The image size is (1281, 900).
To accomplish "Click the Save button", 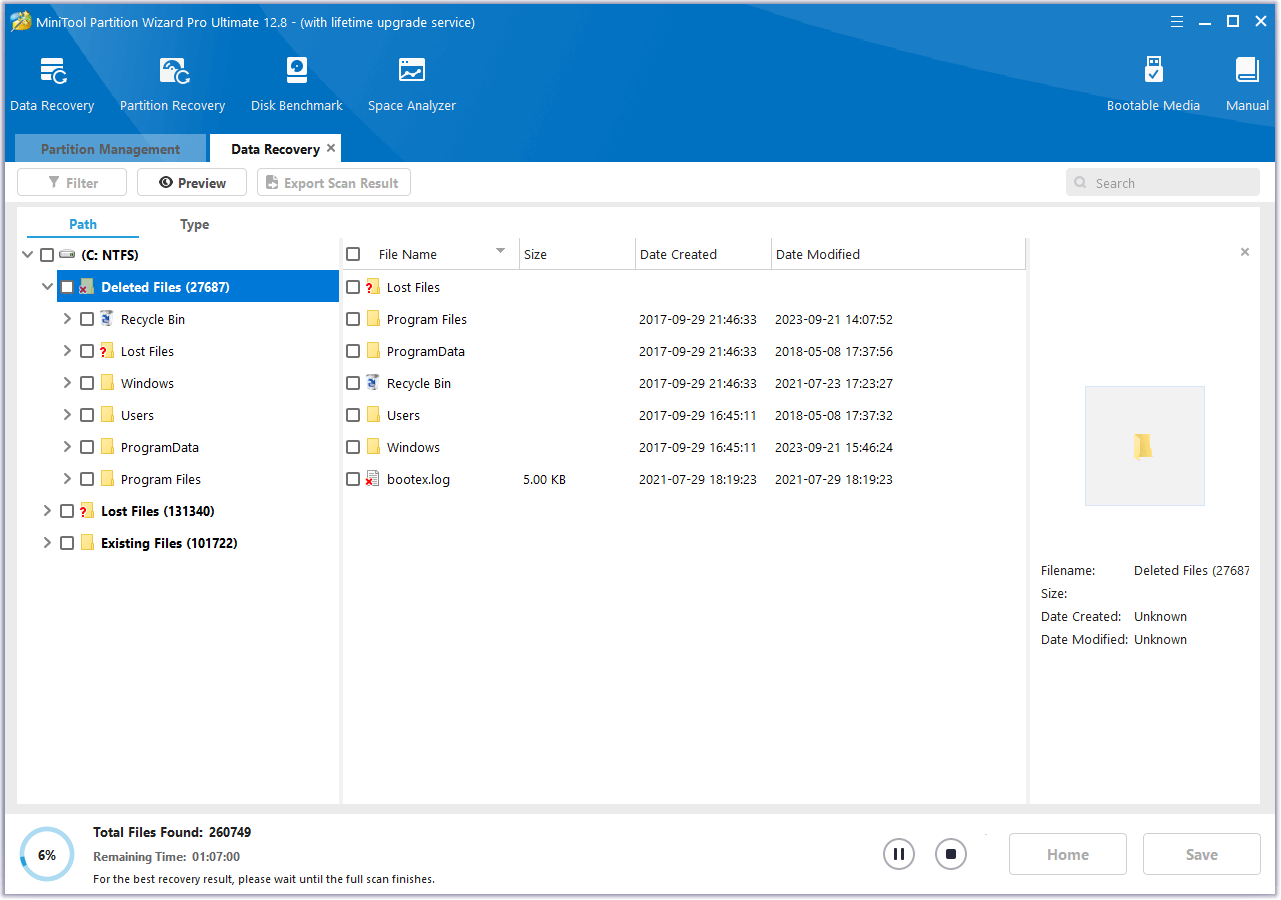I will click(x=1201, y=854).
